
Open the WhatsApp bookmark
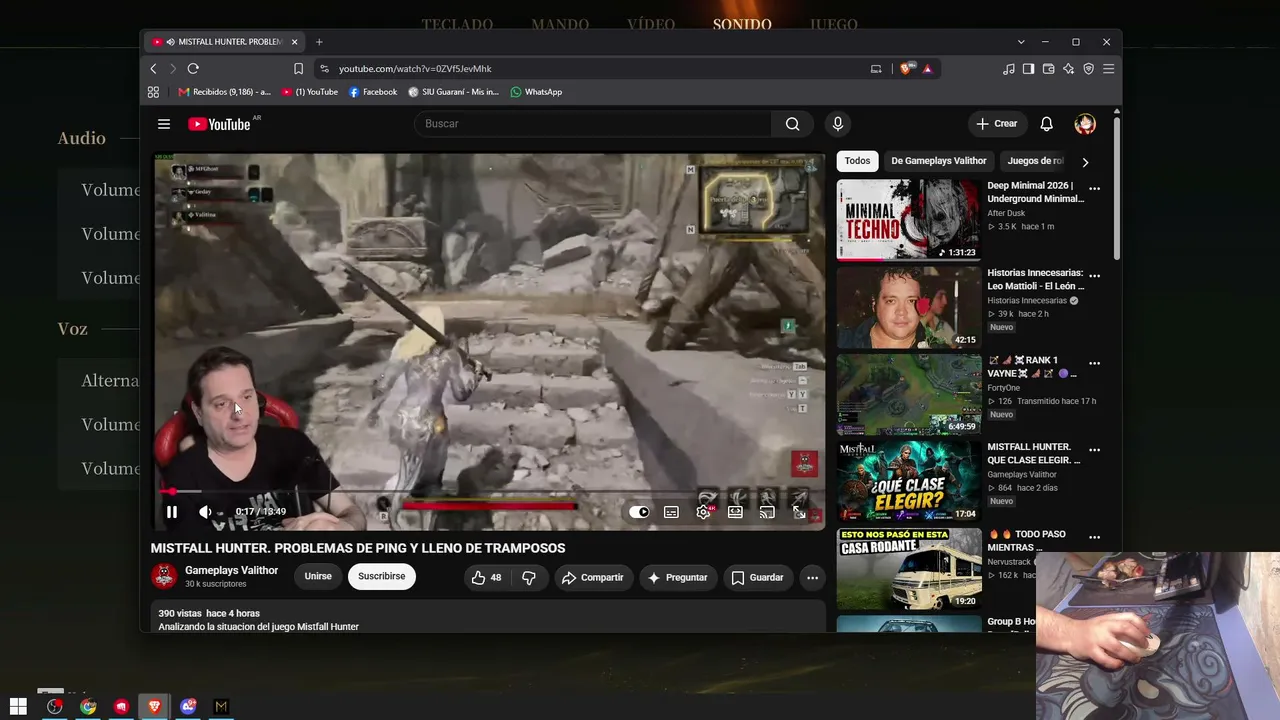[x=536, y=92]
